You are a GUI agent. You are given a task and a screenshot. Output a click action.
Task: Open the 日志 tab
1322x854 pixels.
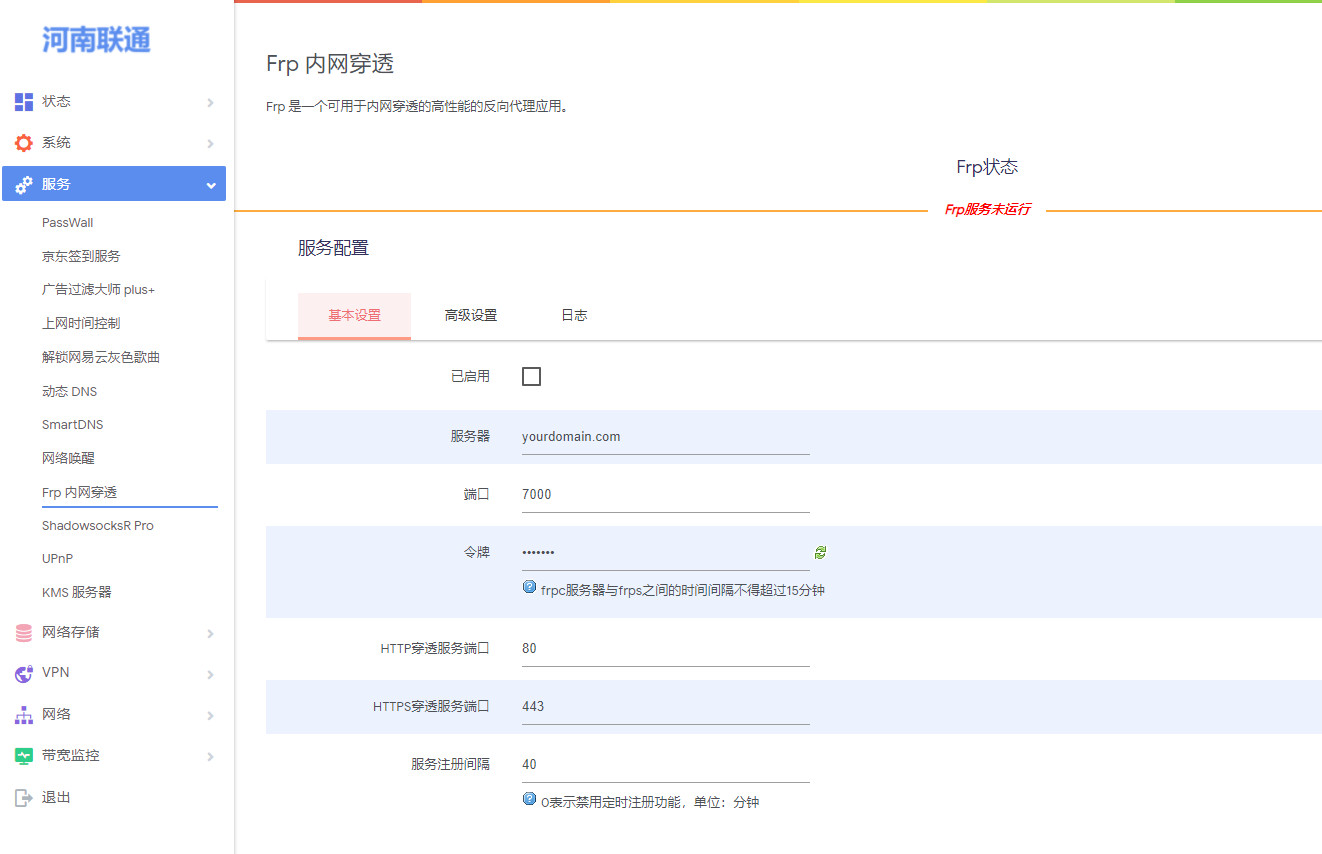(x=574, y=316)
